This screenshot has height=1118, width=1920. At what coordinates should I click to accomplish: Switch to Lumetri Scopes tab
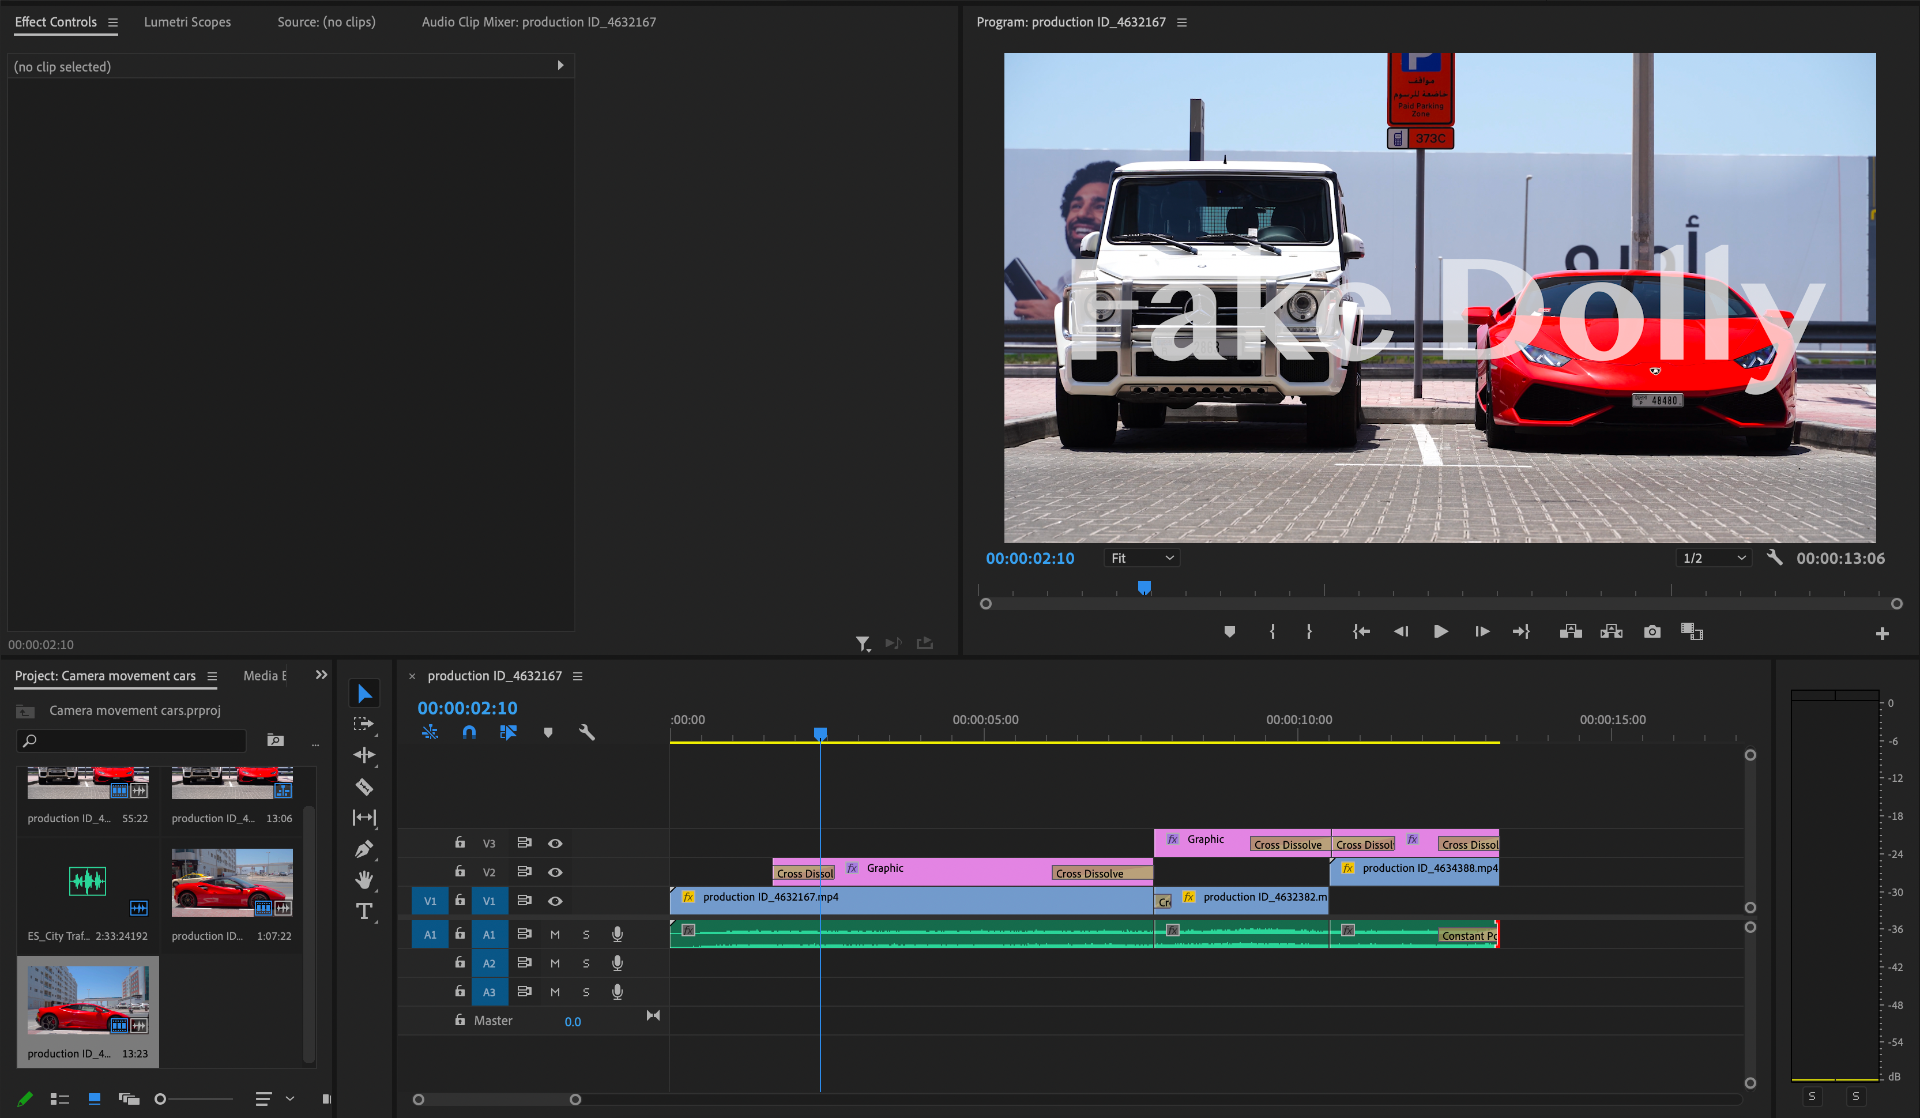[x=187, y=22]
